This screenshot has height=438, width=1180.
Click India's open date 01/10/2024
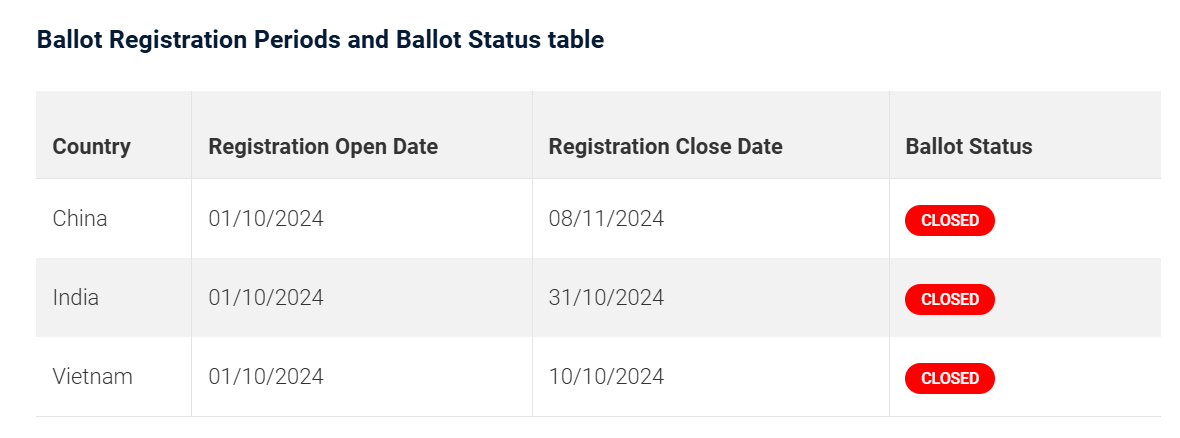coord(266,298)
